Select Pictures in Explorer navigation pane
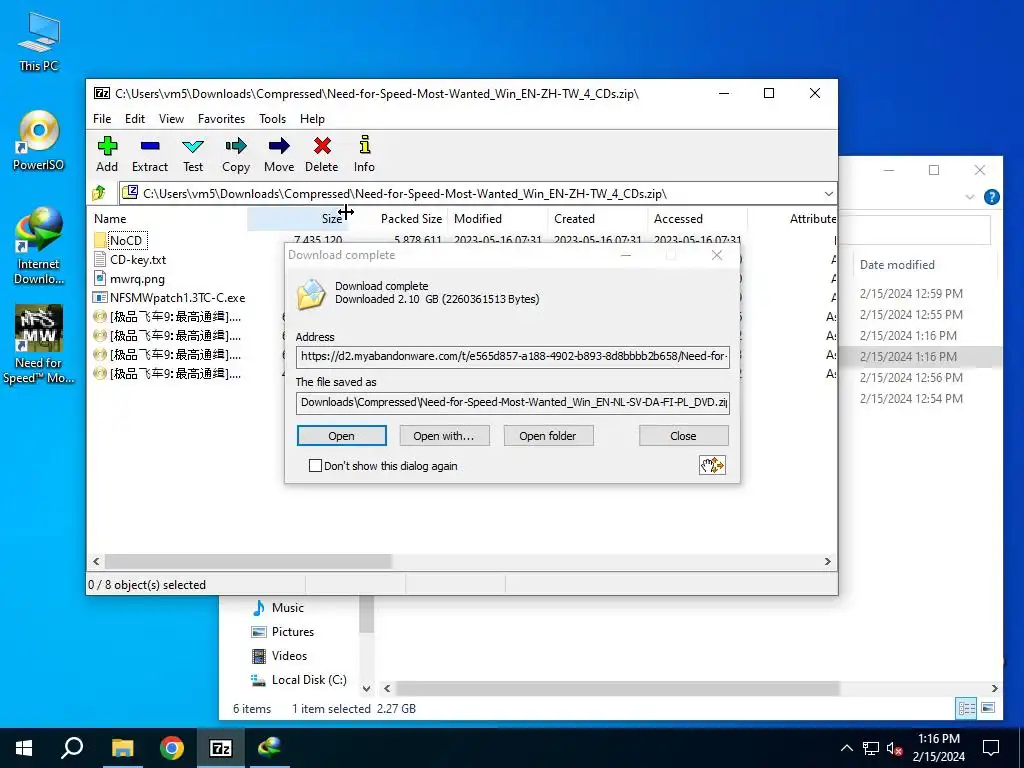 (283, 632)
